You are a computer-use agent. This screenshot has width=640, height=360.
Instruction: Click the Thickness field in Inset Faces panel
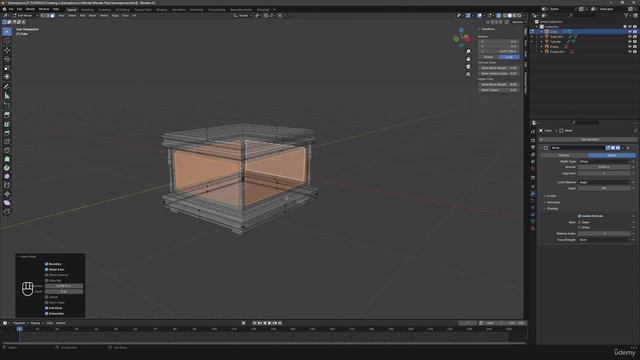64,286
